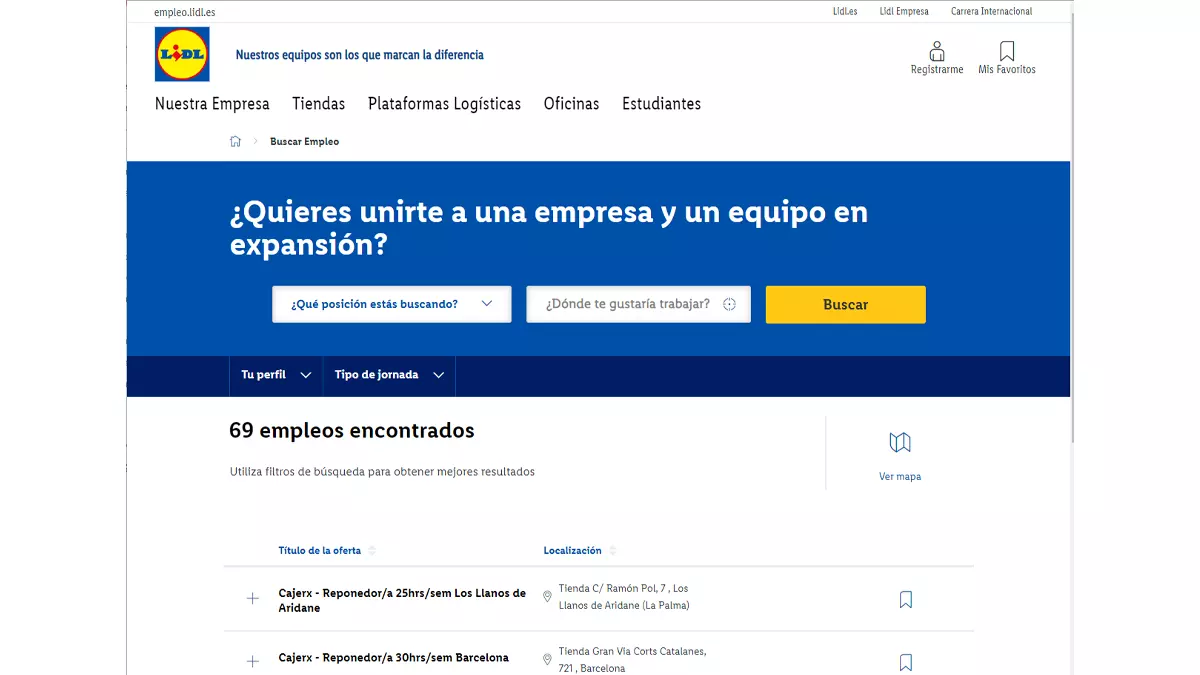Go to the home icon in the breadcrumb
This screenshot has width=1200, height=675.
(235, 141)
